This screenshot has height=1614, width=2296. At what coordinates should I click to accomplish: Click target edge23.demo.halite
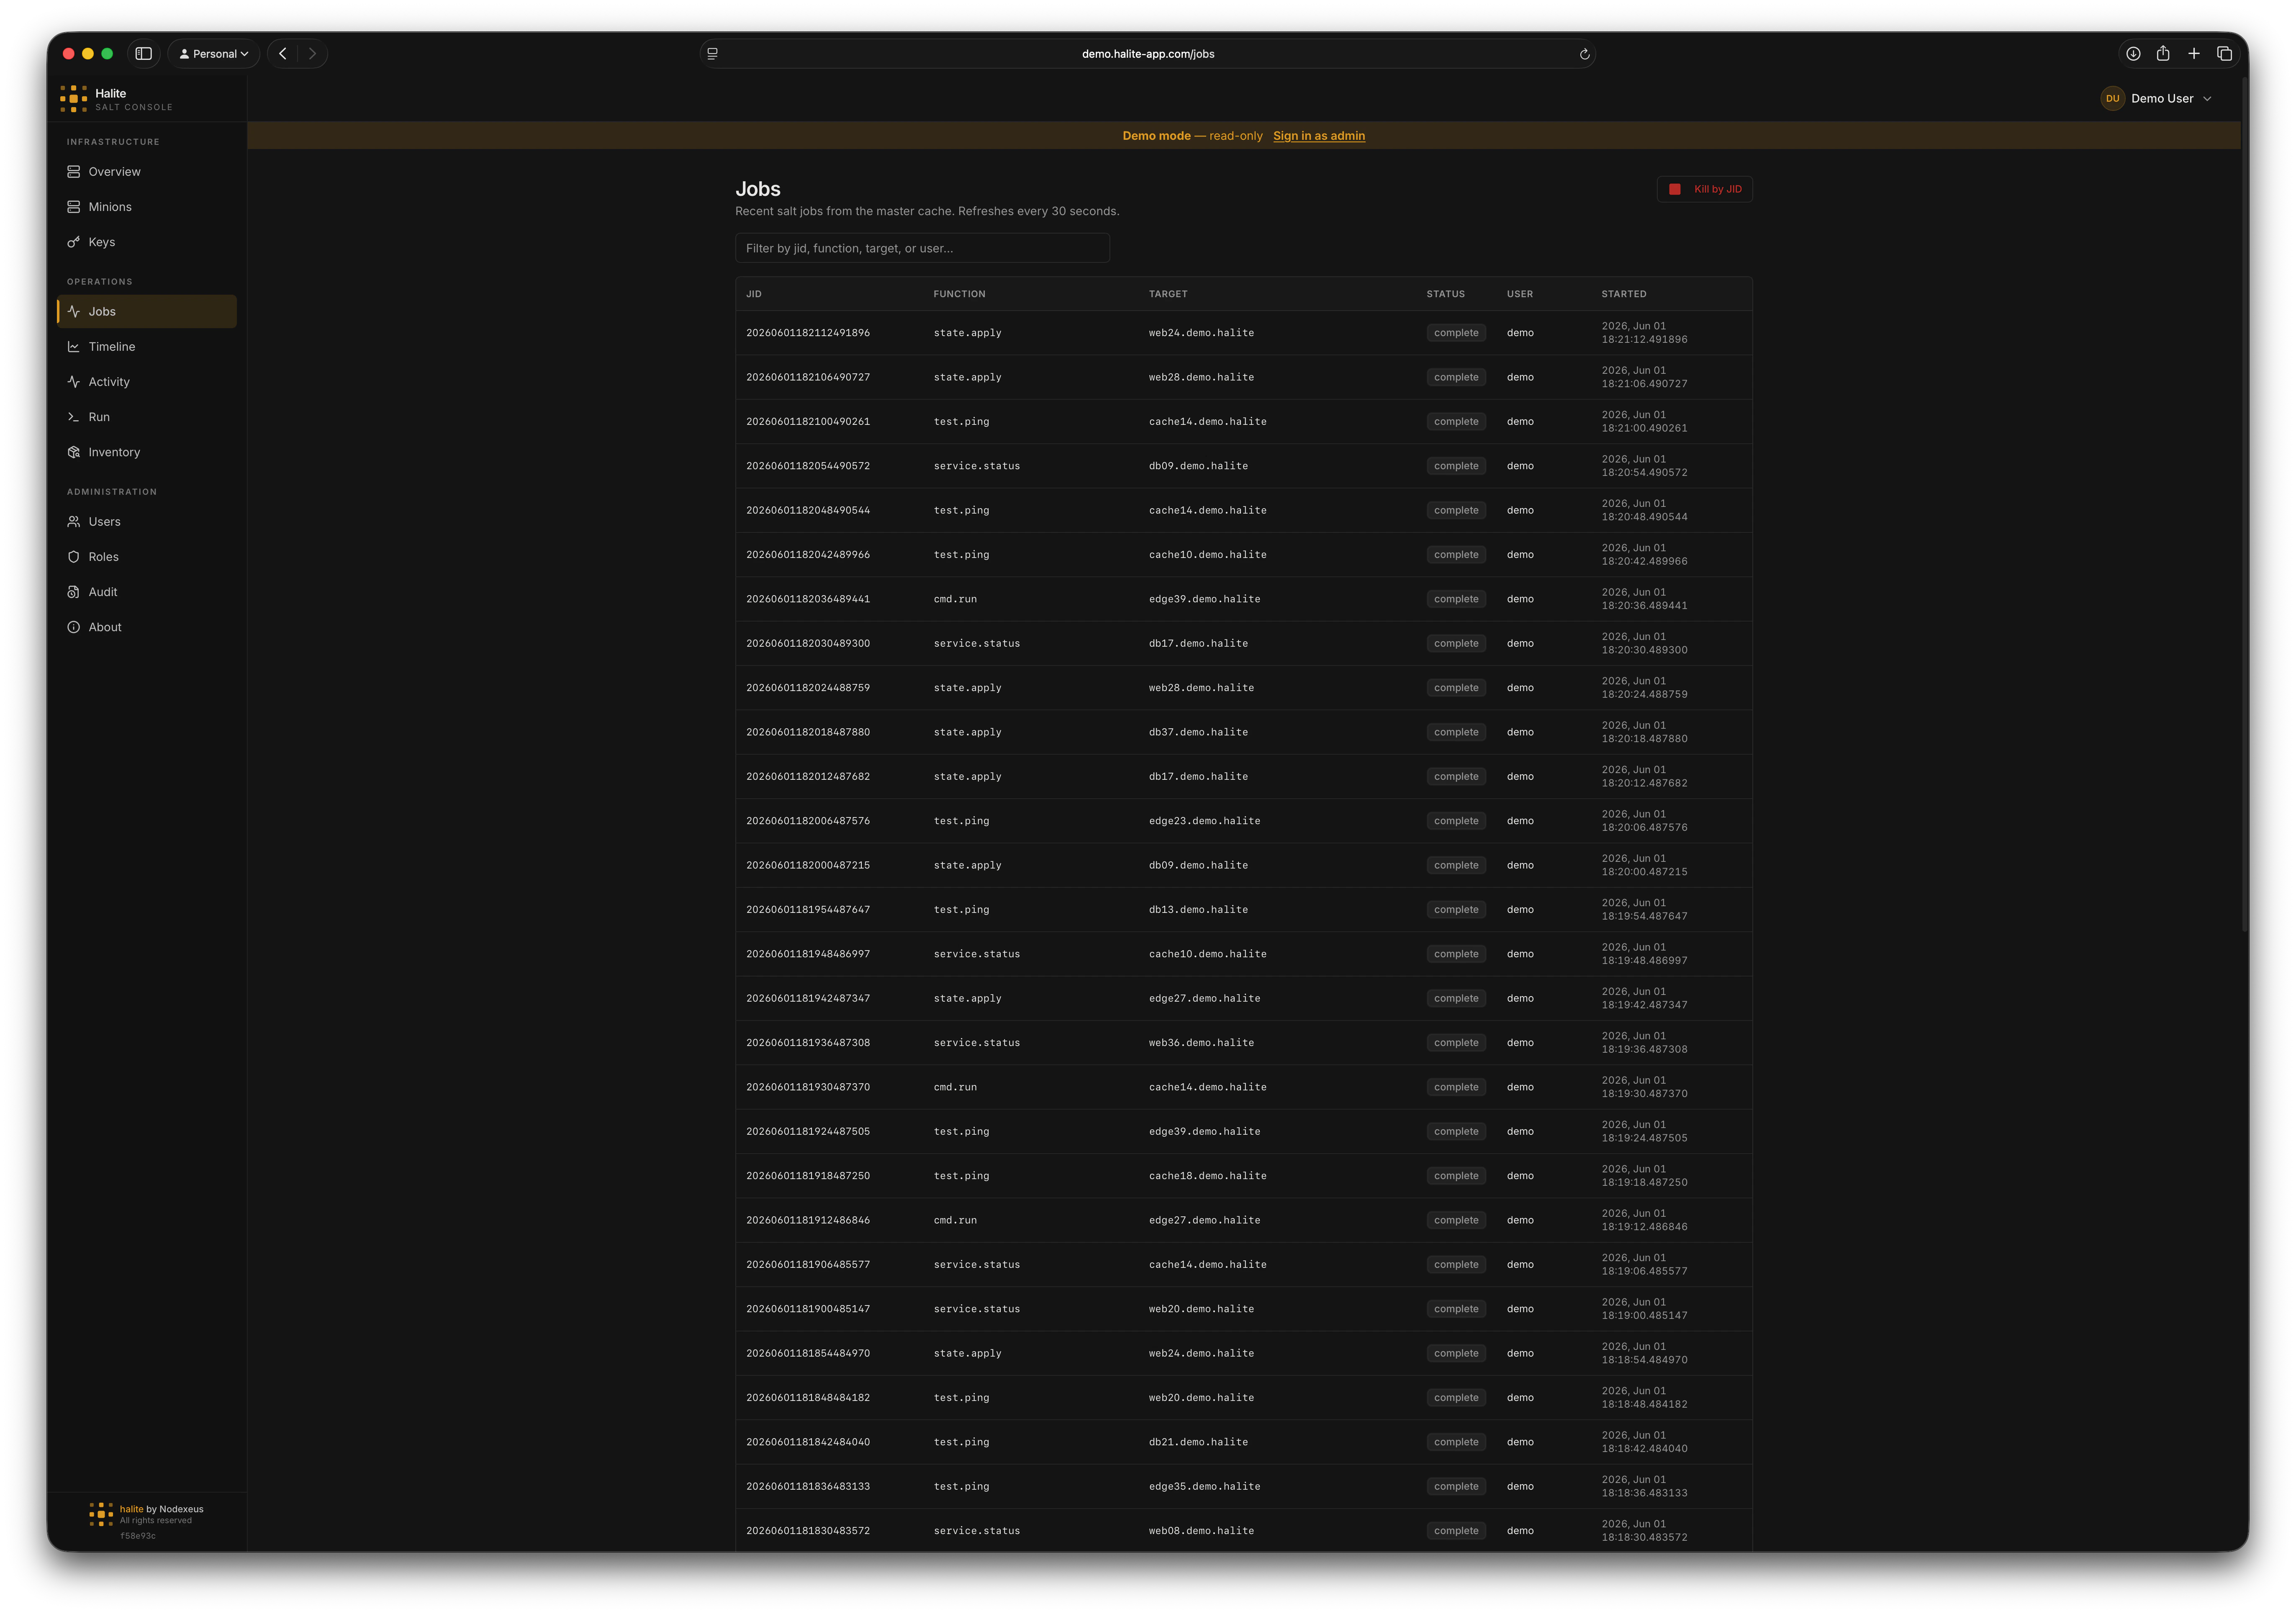click(1204, 821)
